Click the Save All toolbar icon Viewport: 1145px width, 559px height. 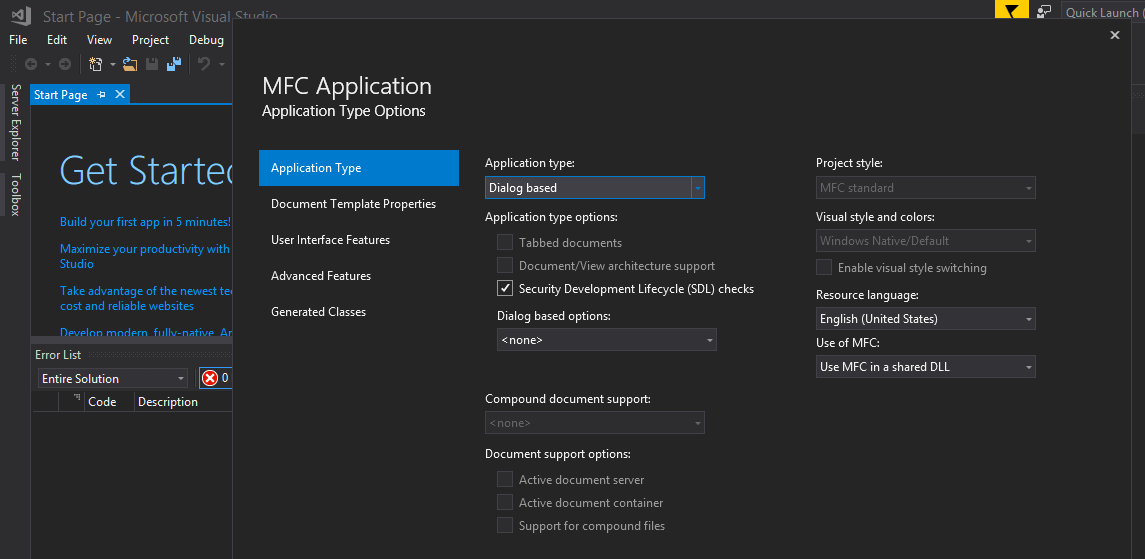174,64
